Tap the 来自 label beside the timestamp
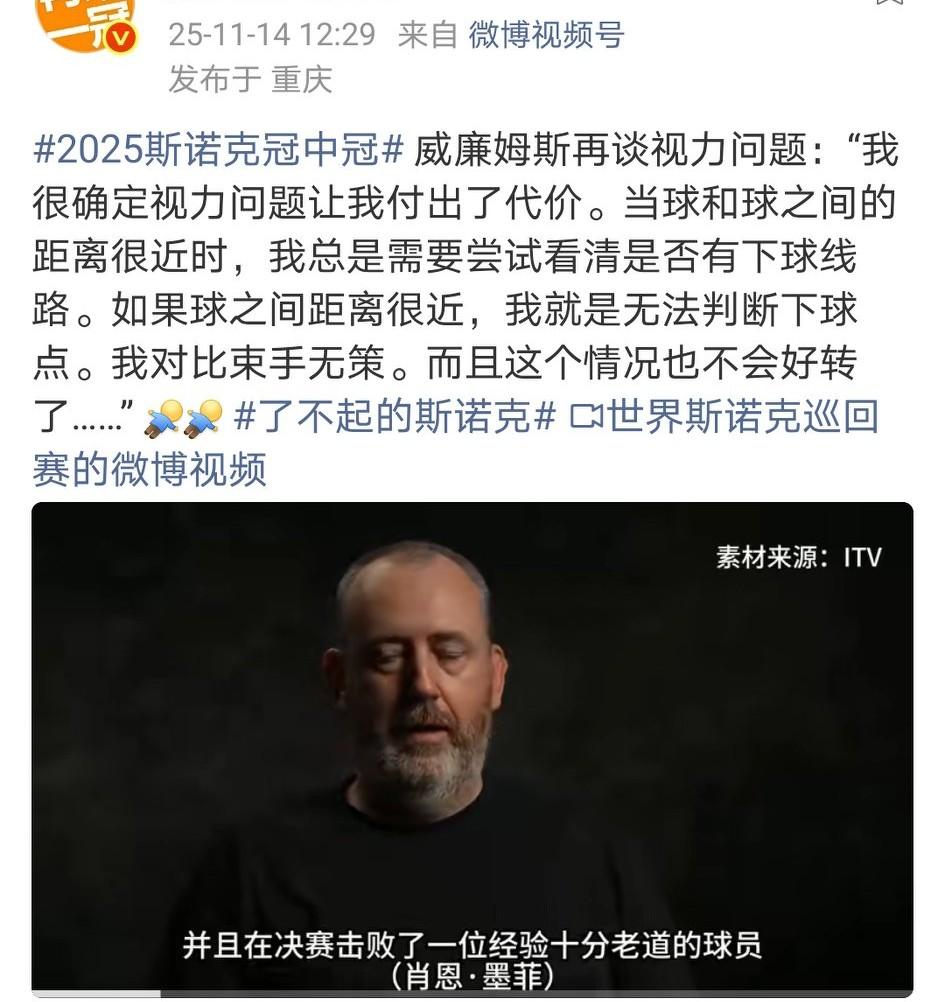 click(x=427, y=34)
